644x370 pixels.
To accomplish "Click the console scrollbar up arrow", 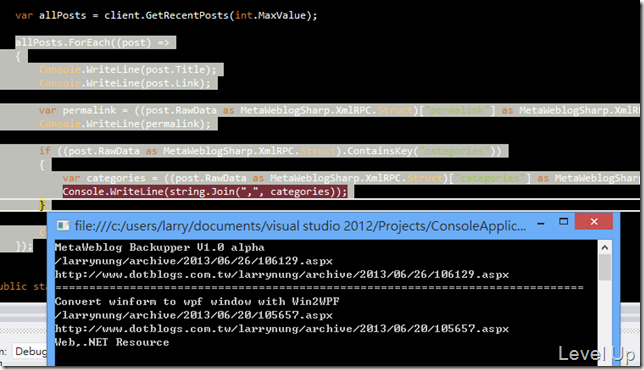I will pos(605,248).
